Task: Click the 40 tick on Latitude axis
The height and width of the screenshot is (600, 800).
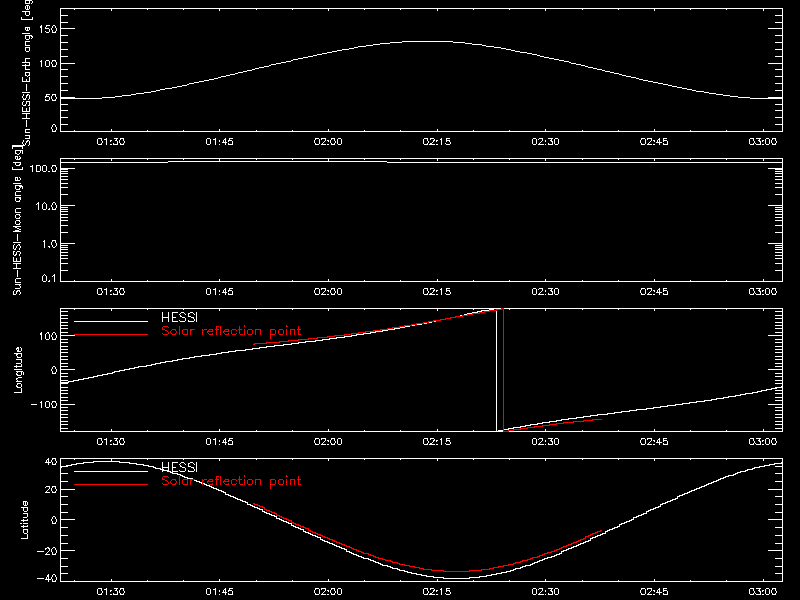Action: click(52, 462)
